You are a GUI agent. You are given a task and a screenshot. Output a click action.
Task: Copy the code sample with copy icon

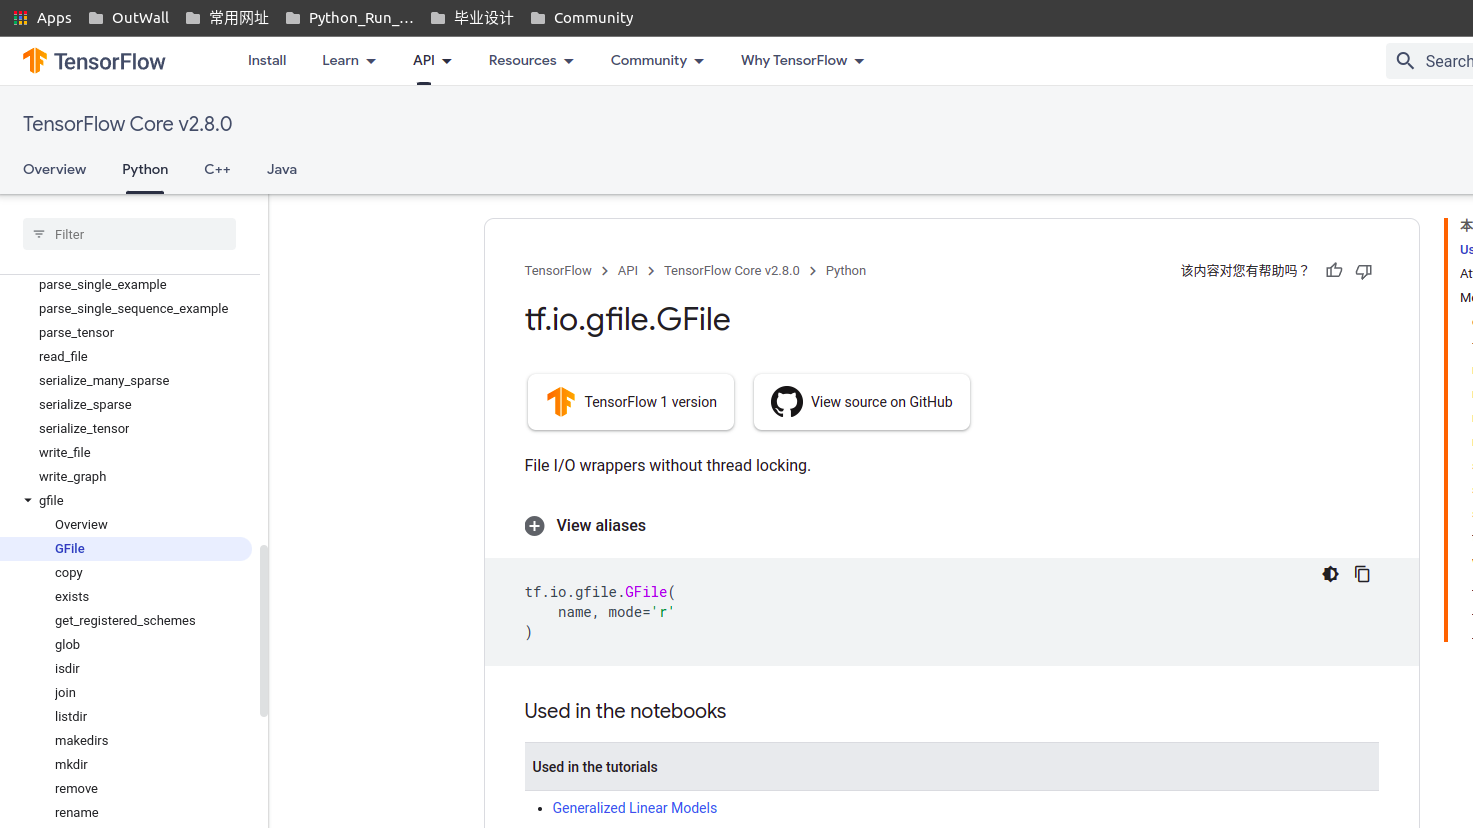coord(1362,574)
